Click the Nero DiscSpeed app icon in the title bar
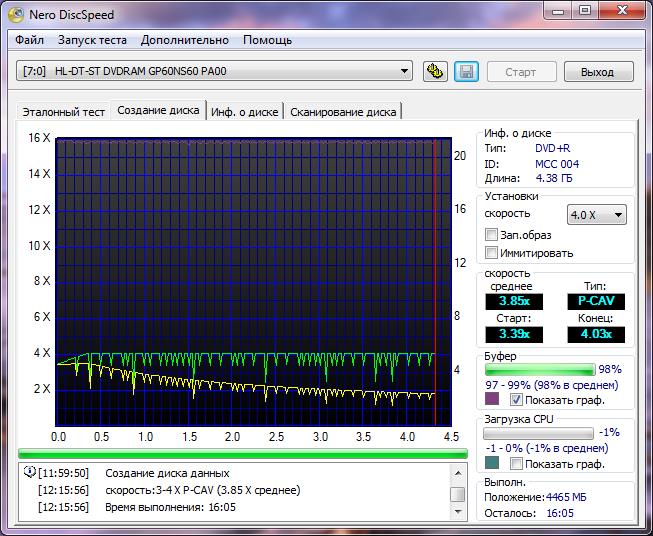This screenshot has height=536, width=653. click(x=16, y=15)
